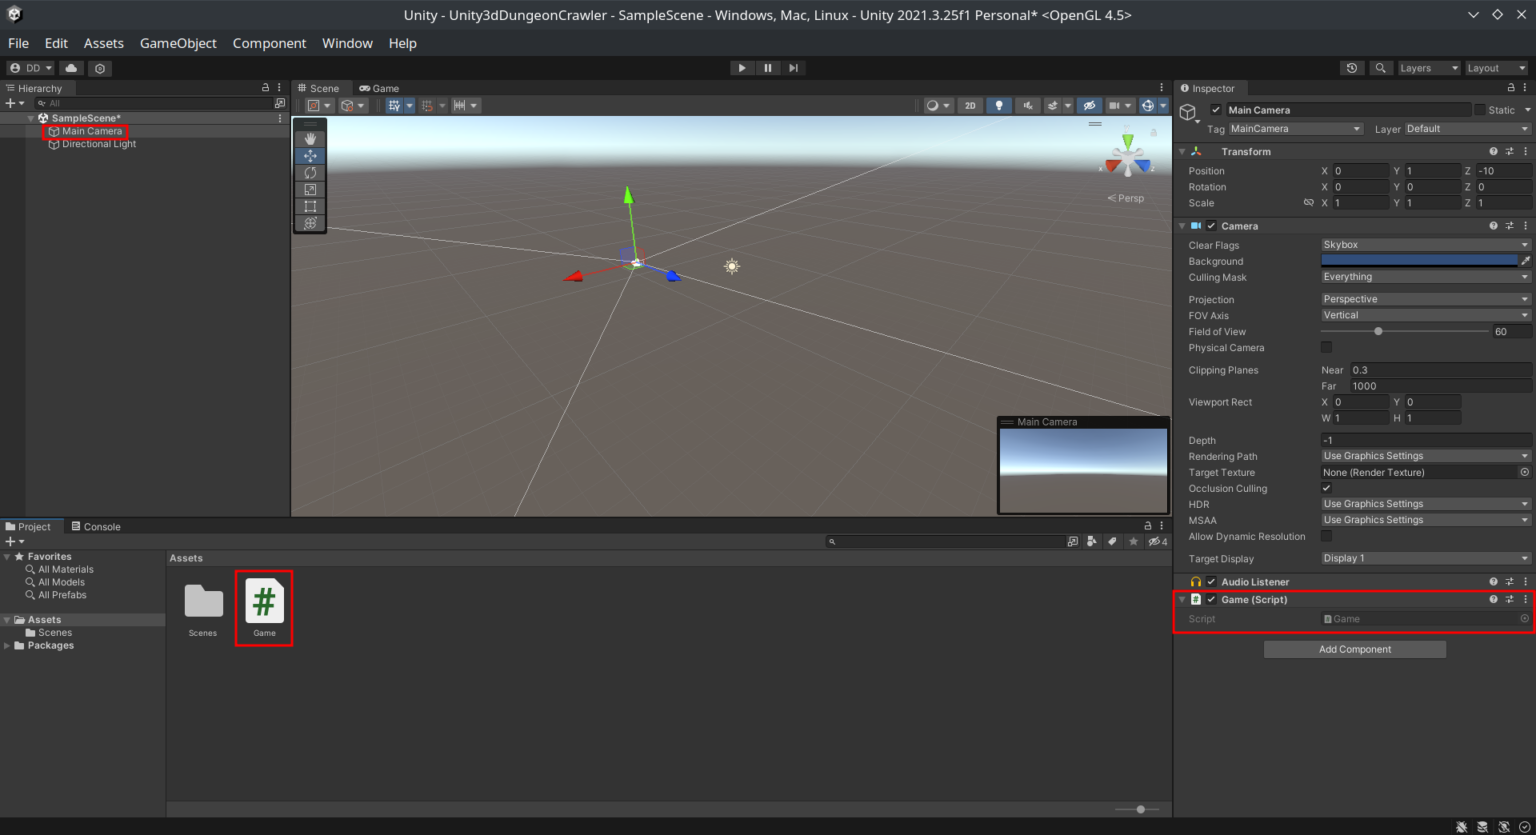
Task: Collapse the Transform component
Action: pyautogui.click(x=1182, y=151)
